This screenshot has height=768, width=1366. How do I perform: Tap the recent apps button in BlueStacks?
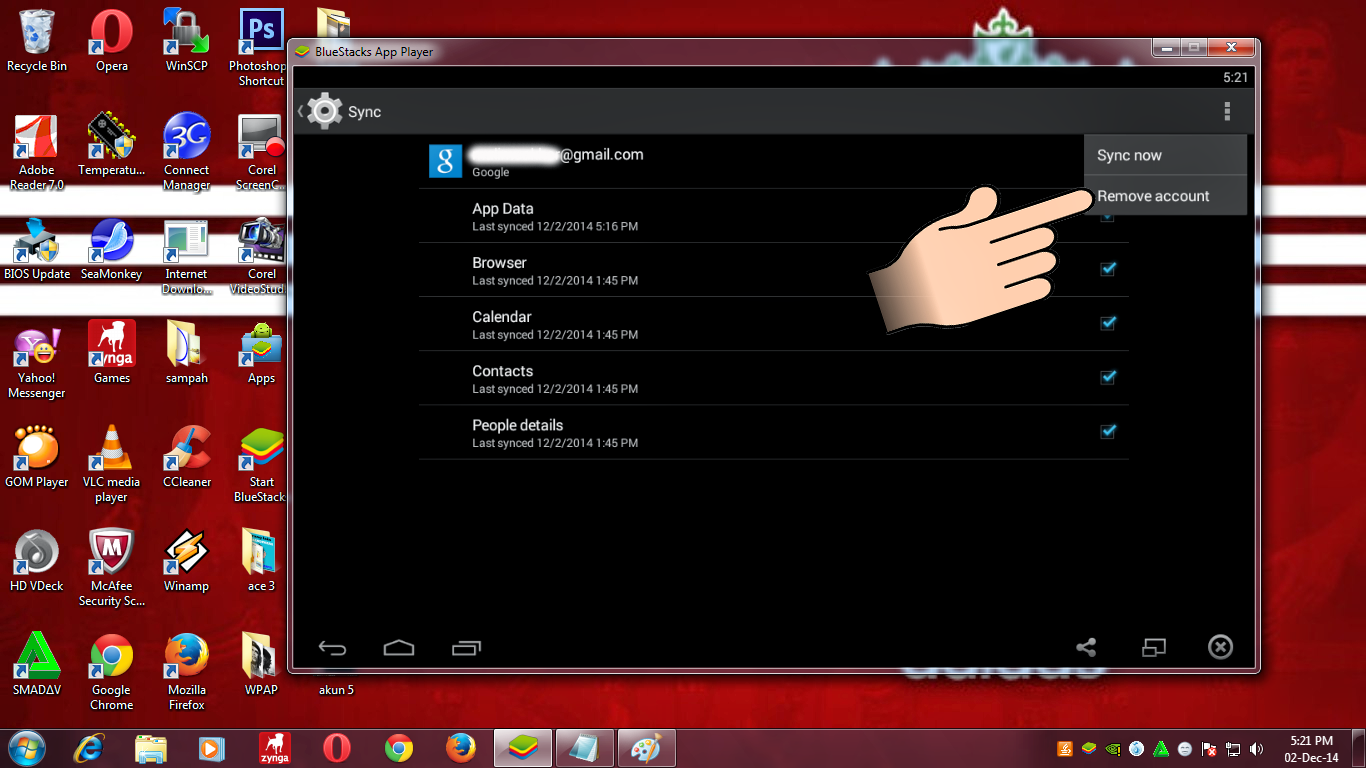coord(466,648)
